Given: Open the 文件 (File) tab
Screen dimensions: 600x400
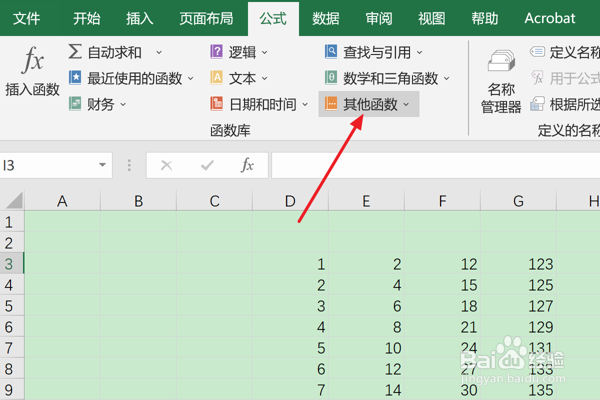Looking at the screenshot, I should click(x=26, y=18).
